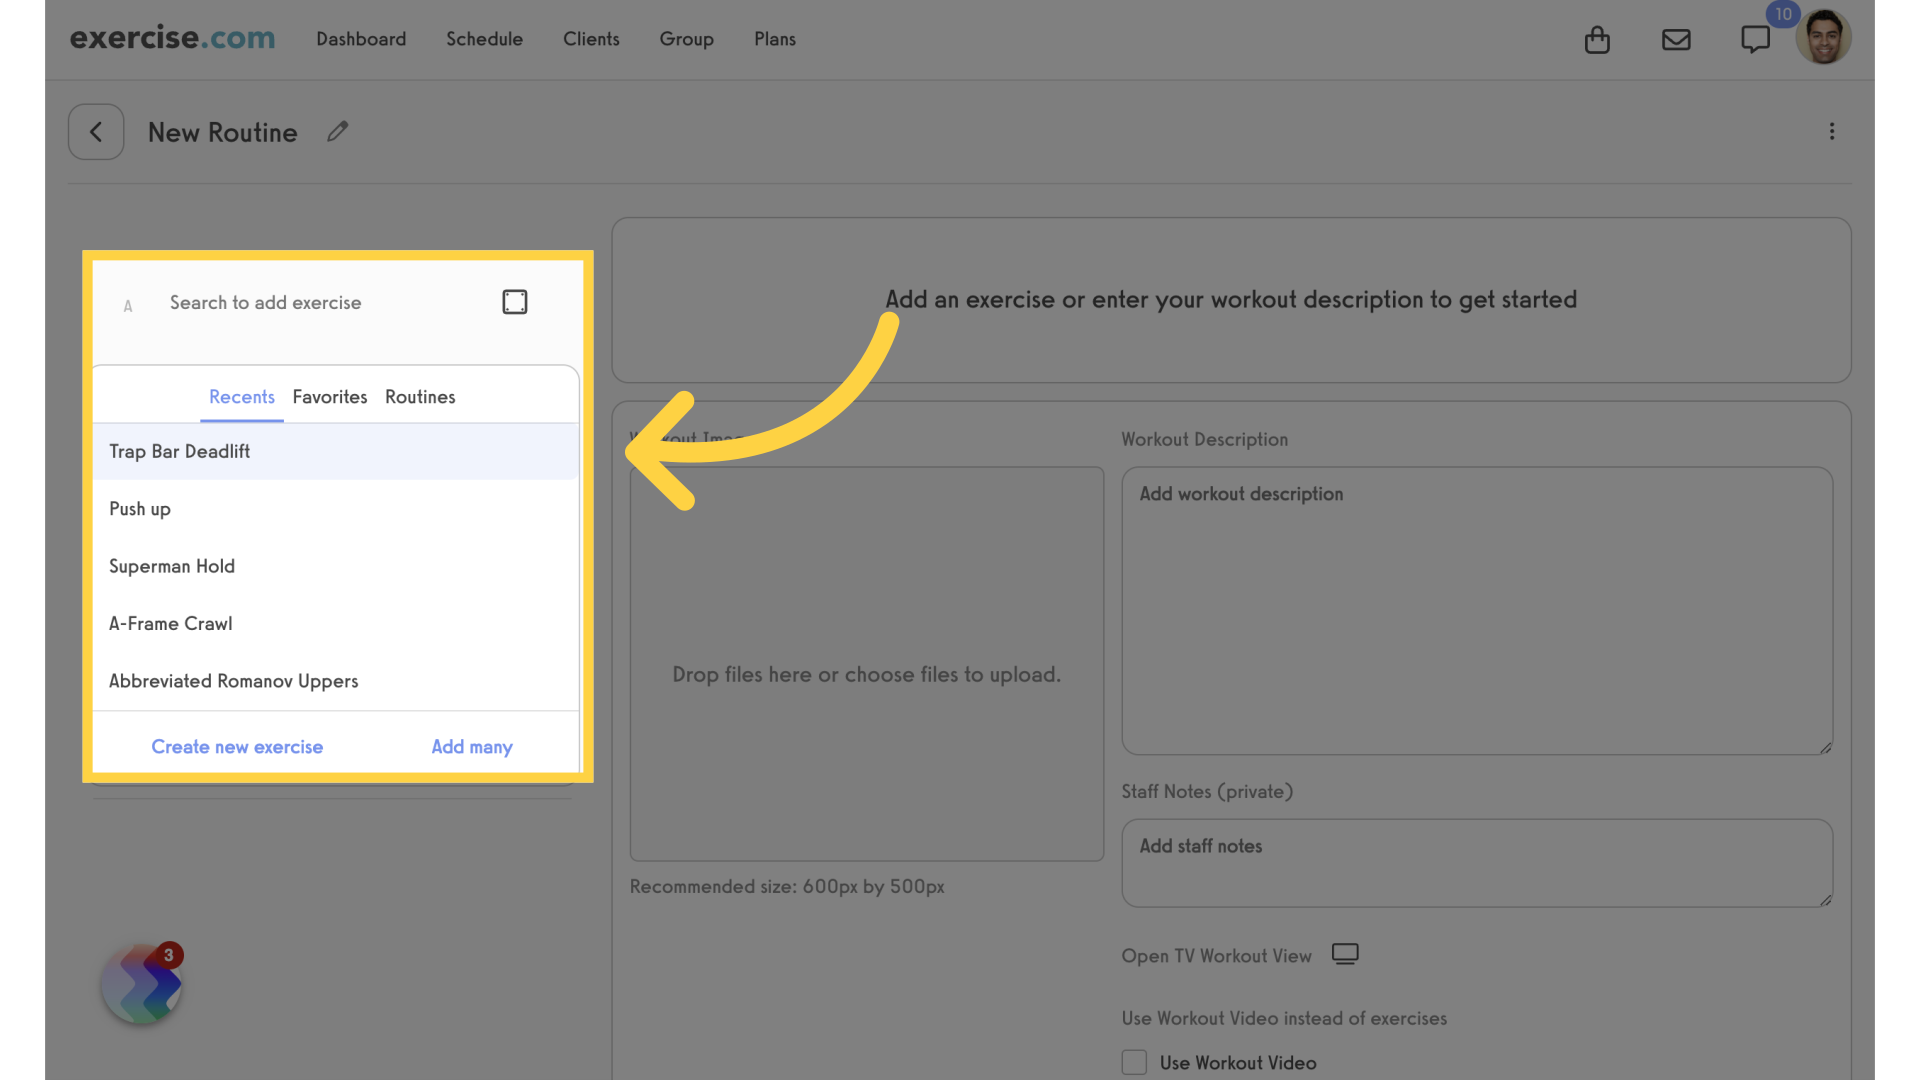
Task: Click Add staff notes private input field
Action: [x=1477, y=858]
